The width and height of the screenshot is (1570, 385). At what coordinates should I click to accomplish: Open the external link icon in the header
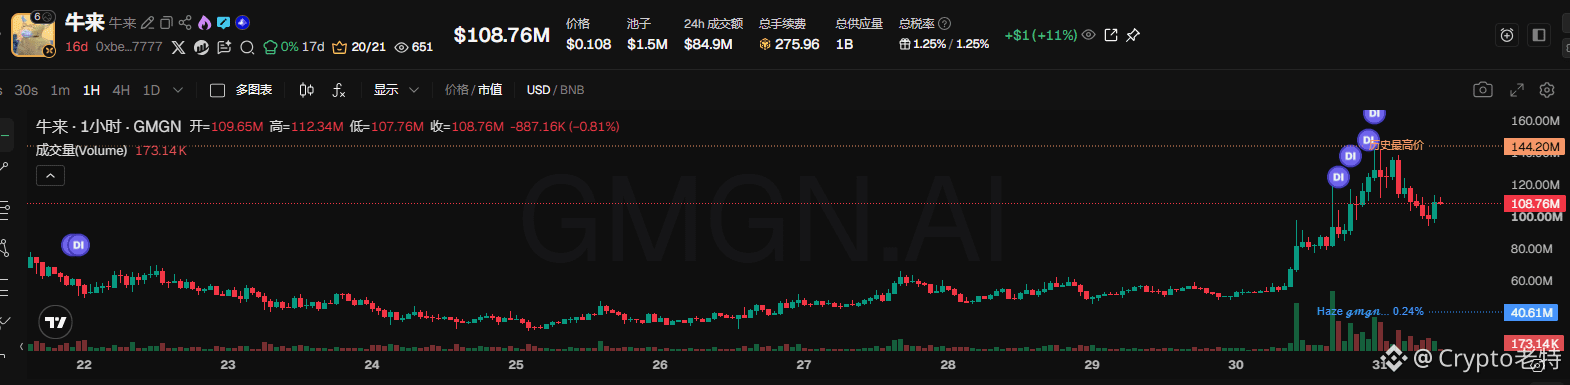click(1111, 35)
